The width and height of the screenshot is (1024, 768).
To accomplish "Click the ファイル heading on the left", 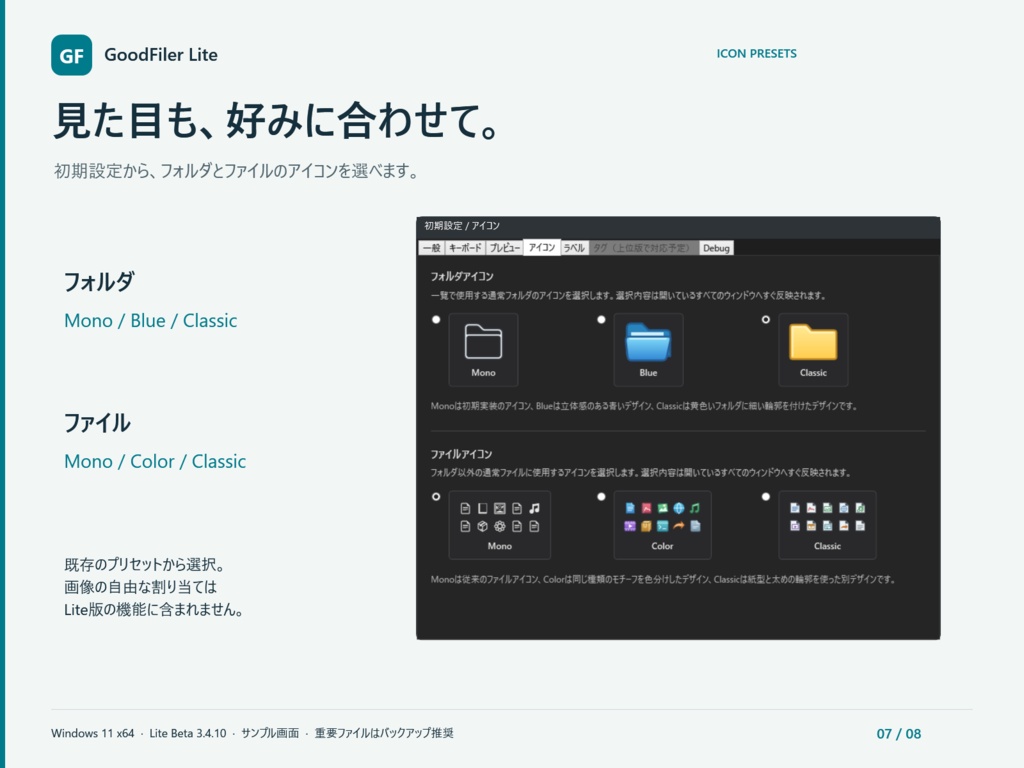I will pyautogui.click(x=97, y=423).
